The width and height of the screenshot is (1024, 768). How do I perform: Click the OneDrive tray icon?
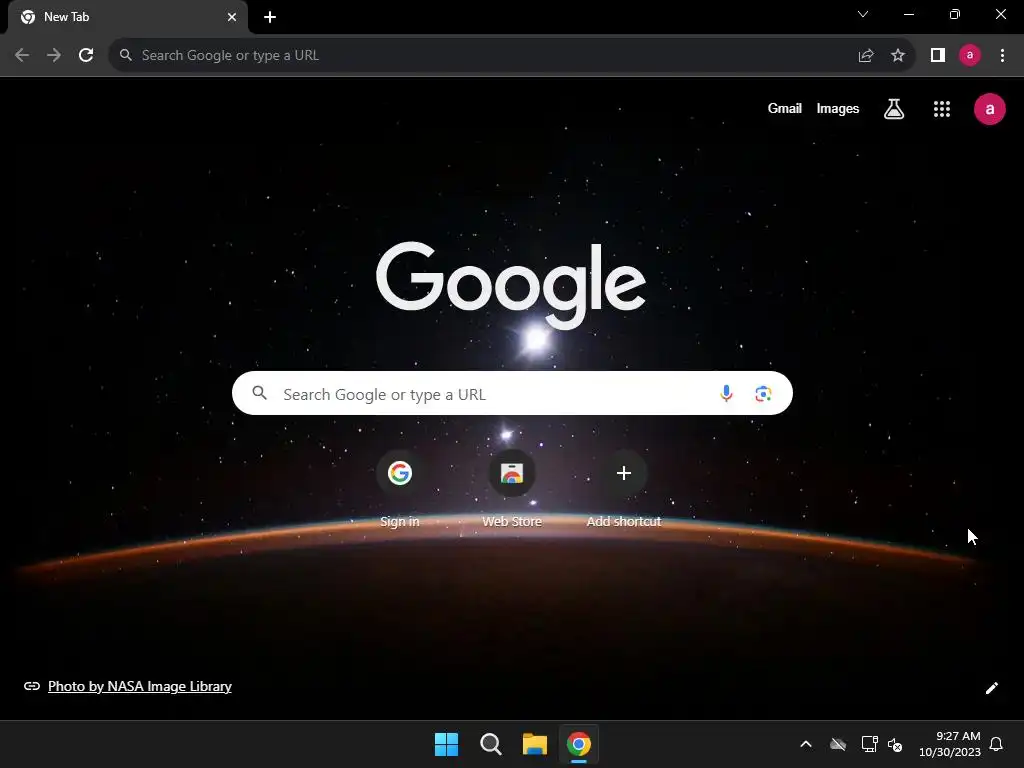(838, 744)
